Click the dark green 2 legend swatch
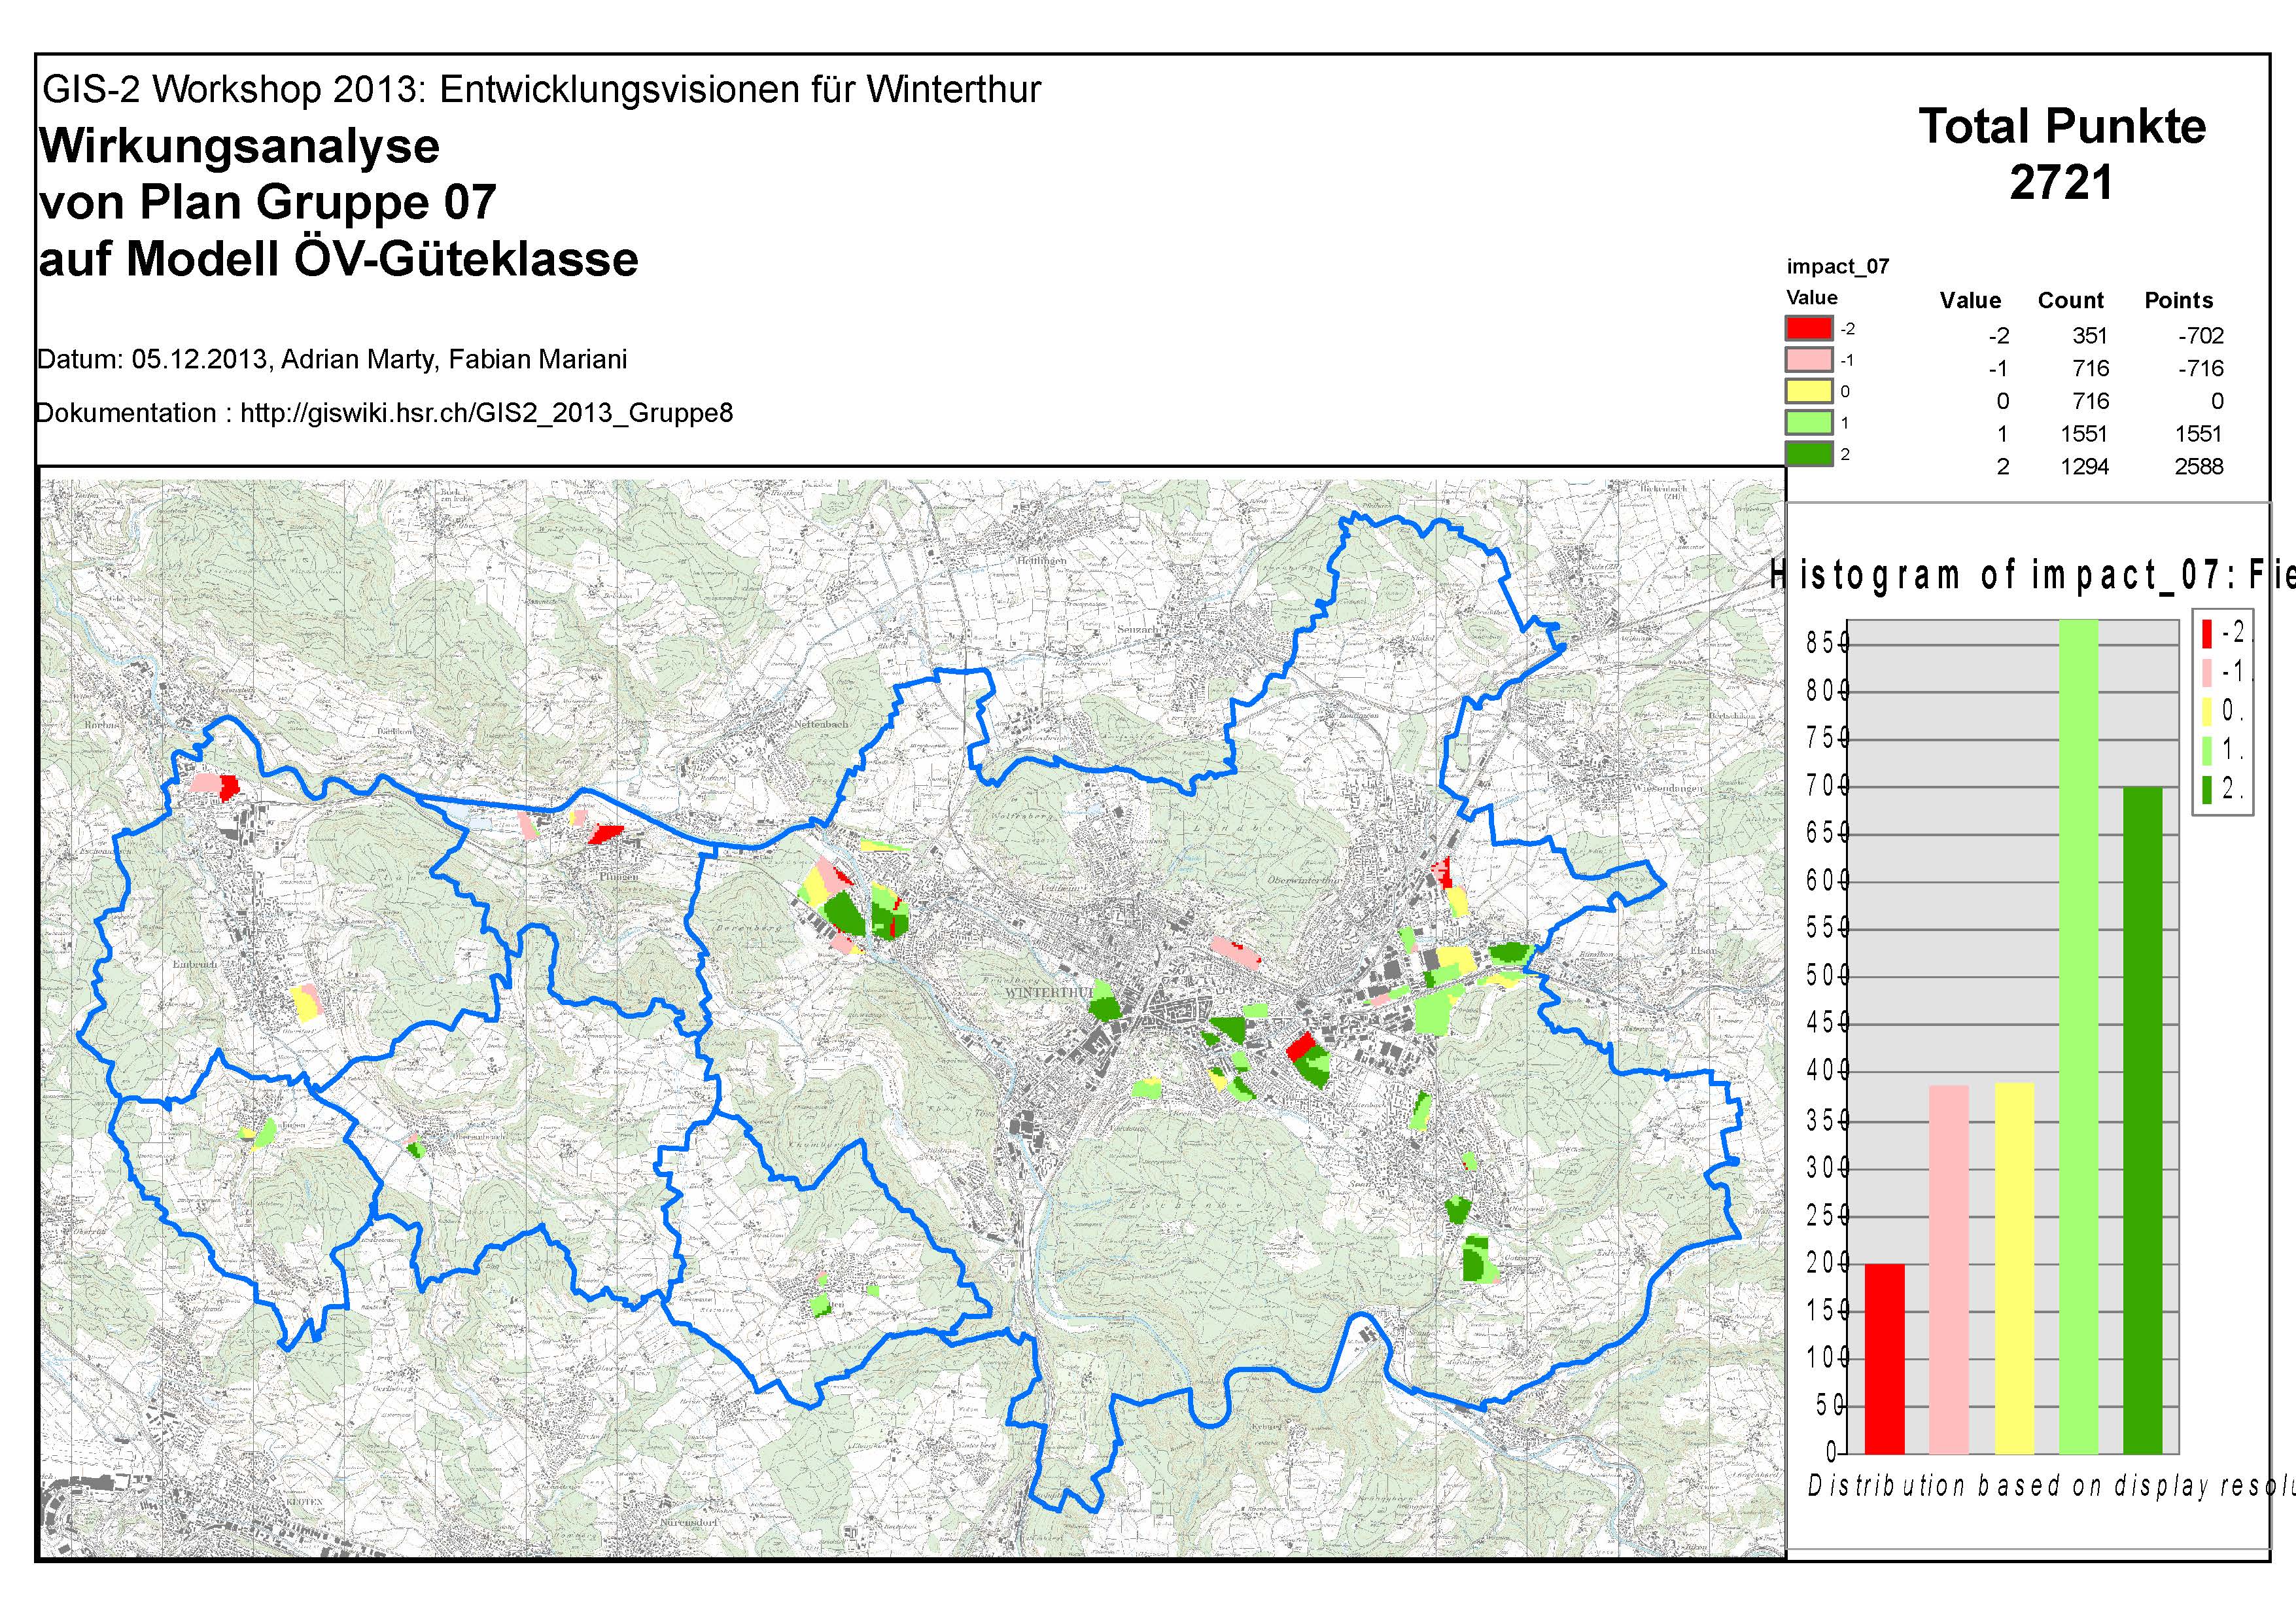 tap(1808, 454)
